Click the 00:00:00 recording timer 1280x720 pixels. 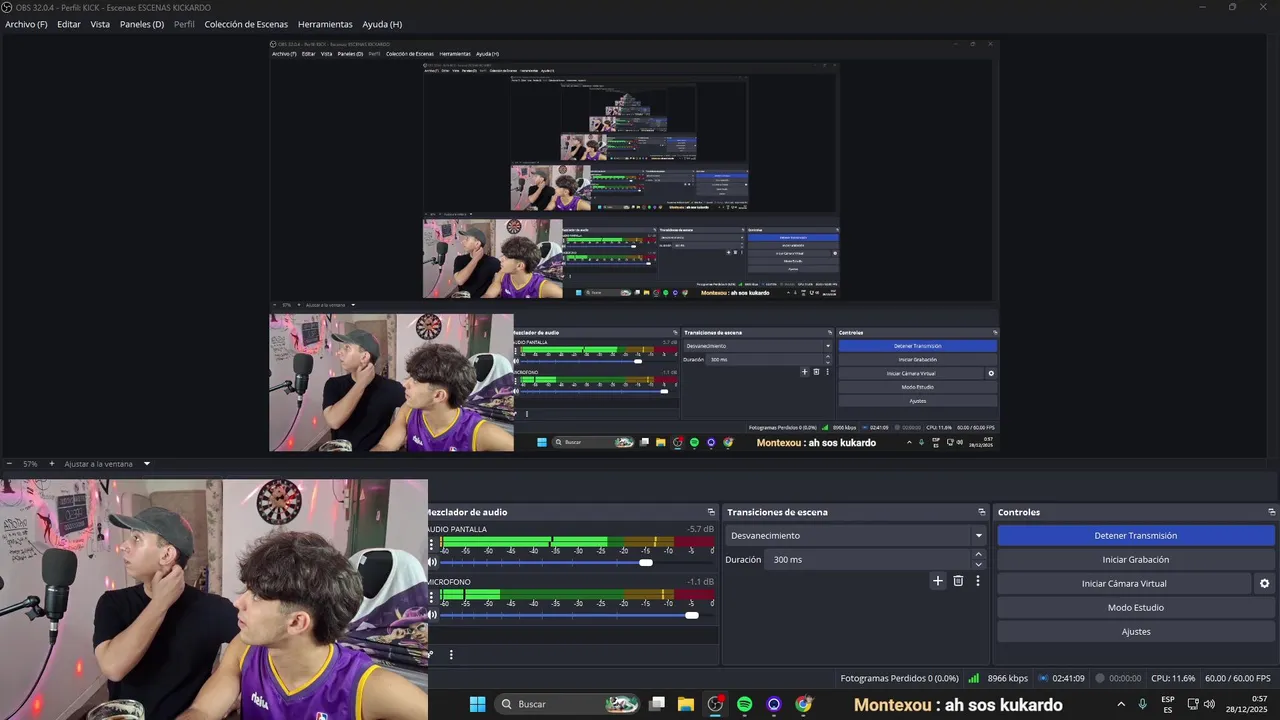tap(1125, 678)
